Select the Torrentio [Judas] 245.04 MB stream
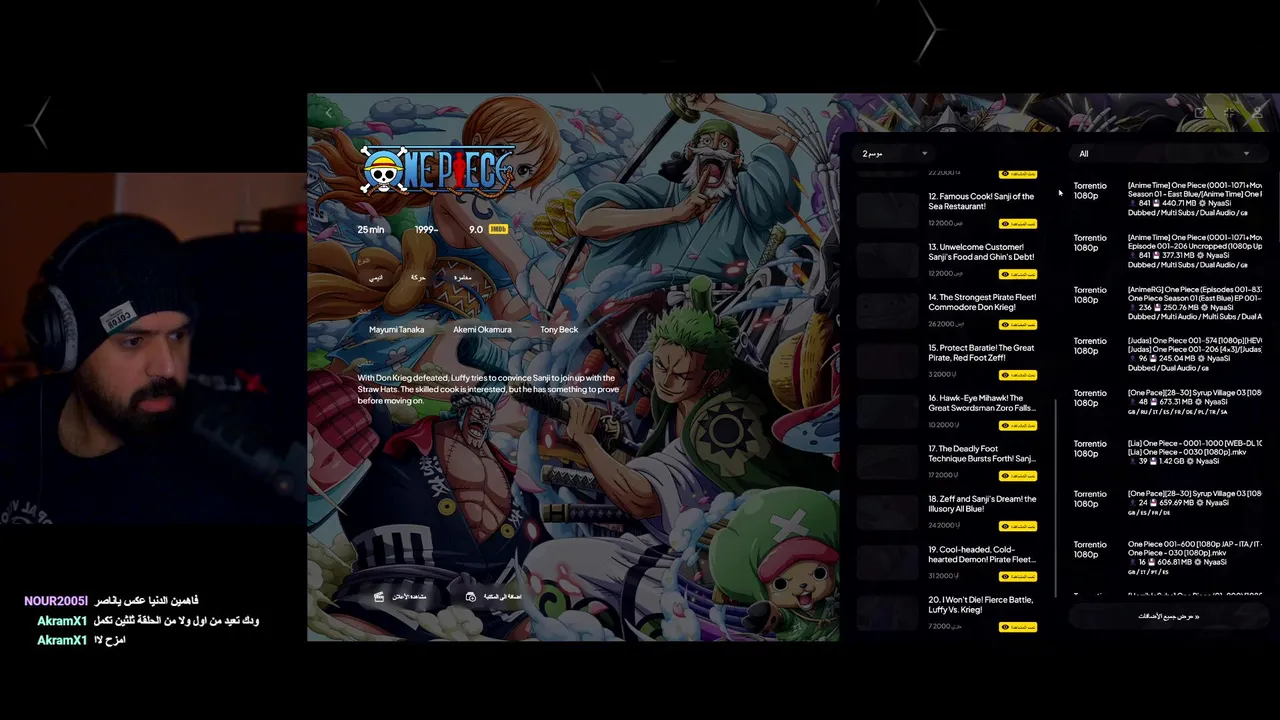 tap(1168, 354)
